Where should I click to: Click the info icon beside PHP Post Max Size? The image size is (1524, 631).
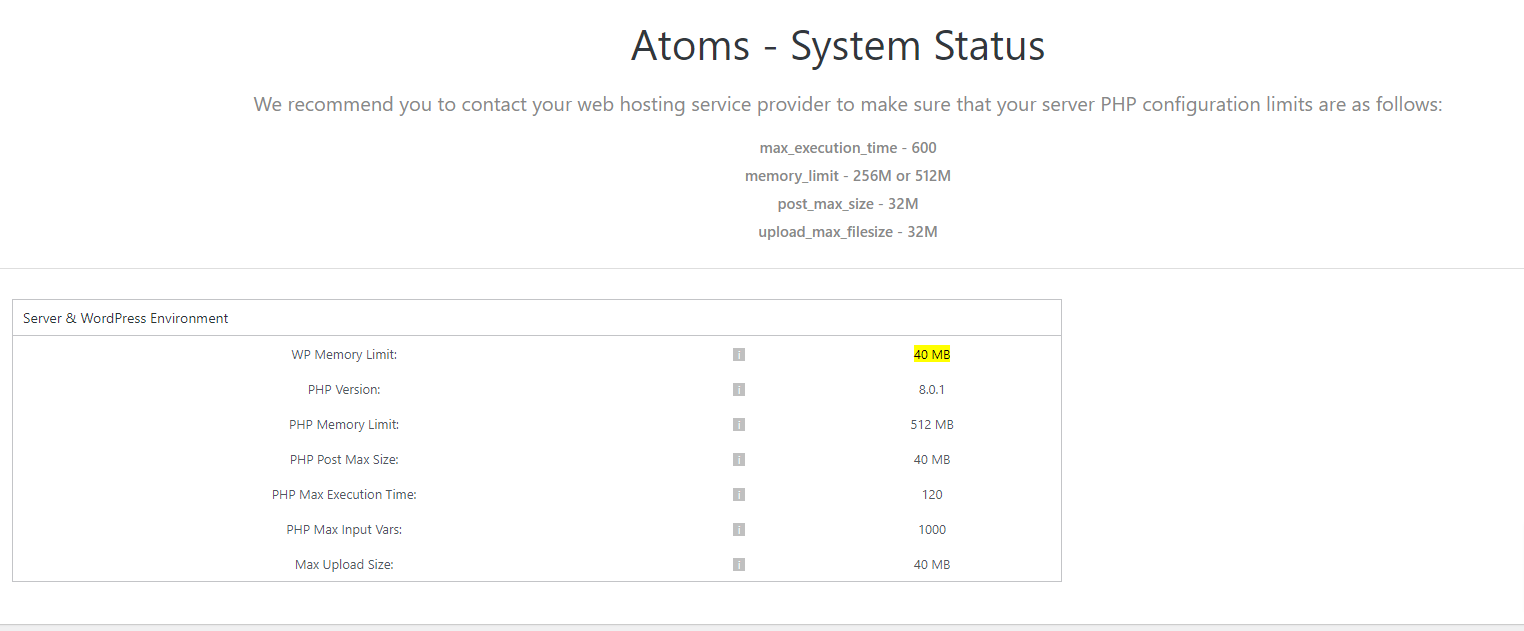coord(739,459)
